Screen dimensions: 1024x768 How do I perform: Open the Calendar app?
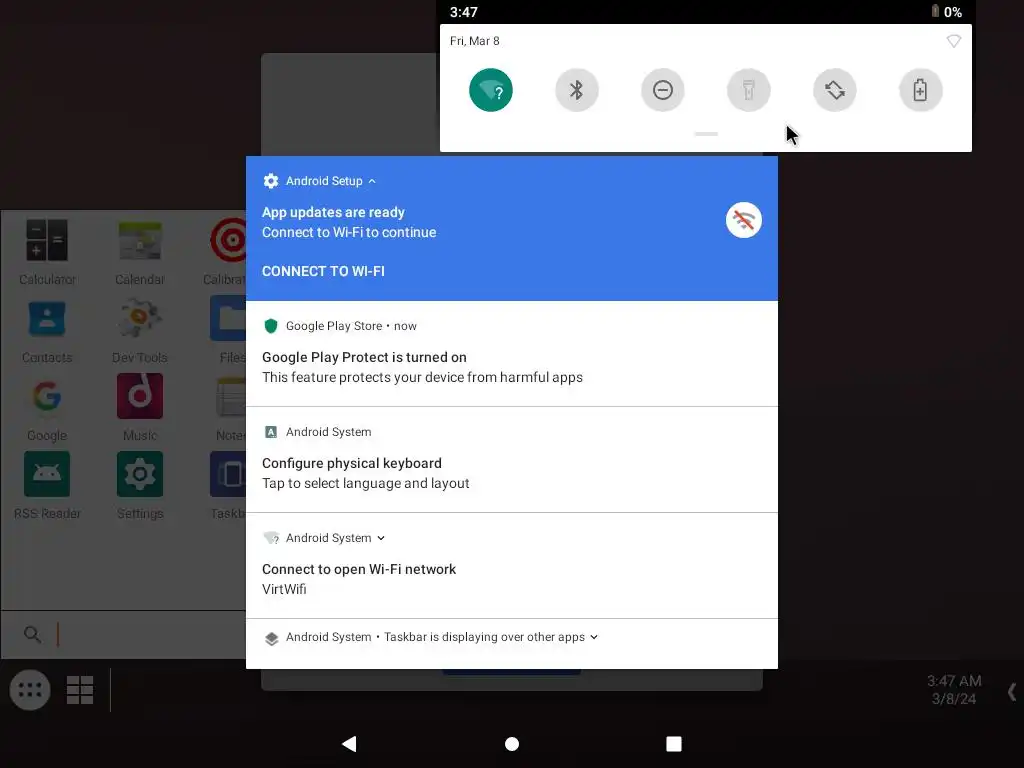point(140,252)
